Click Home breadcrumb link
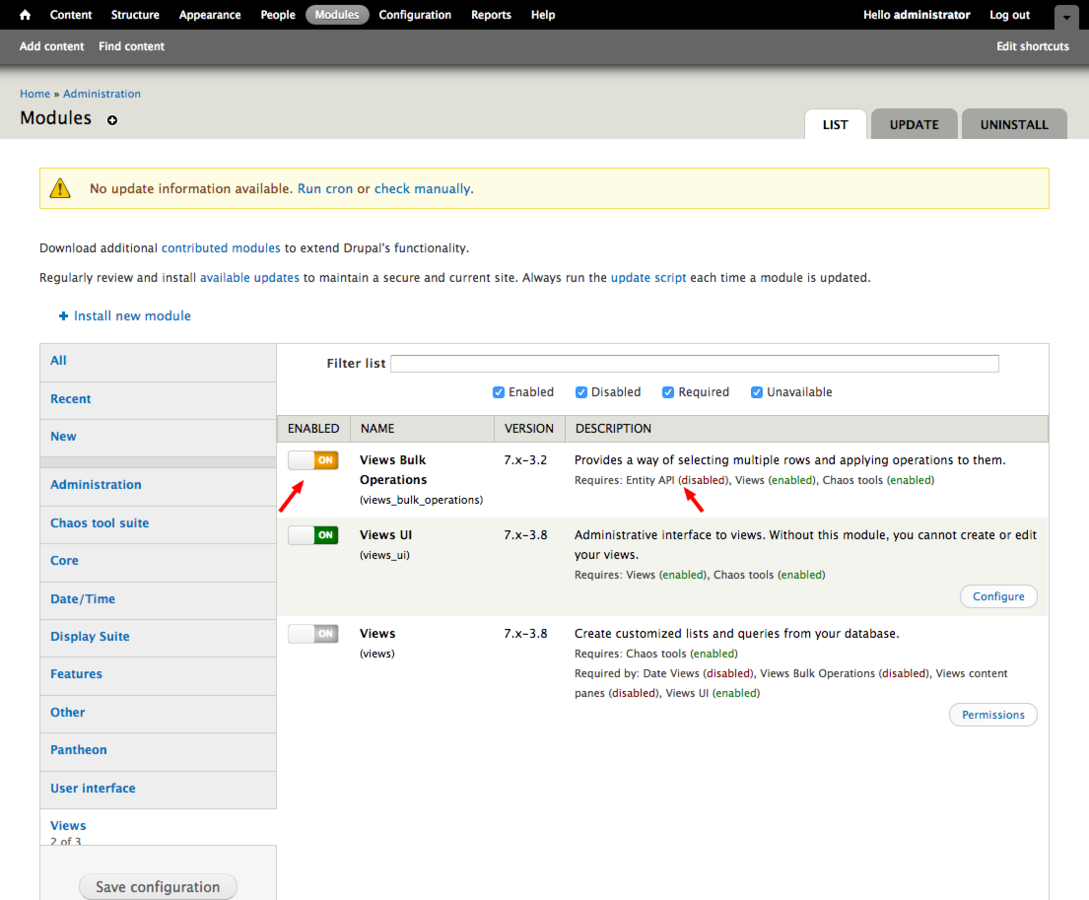 click(35, 94)
